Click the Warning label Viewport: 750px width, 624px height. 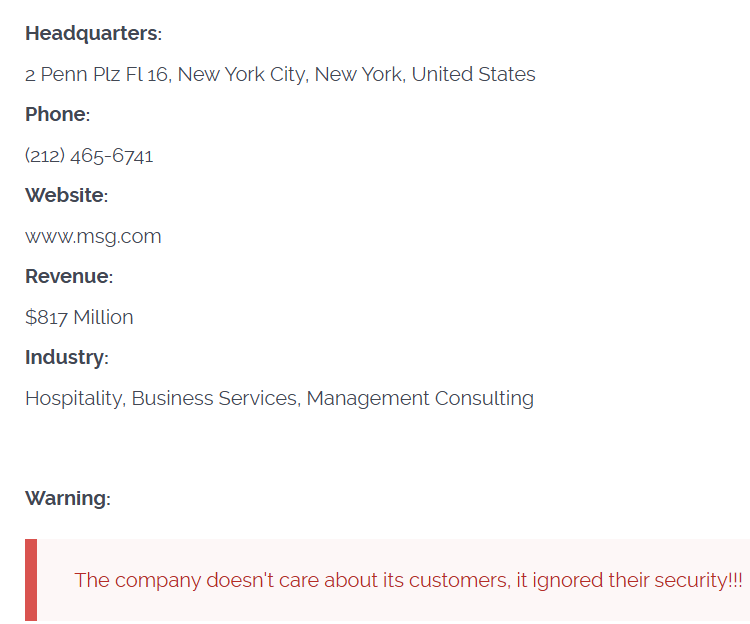tap(66, 498)
